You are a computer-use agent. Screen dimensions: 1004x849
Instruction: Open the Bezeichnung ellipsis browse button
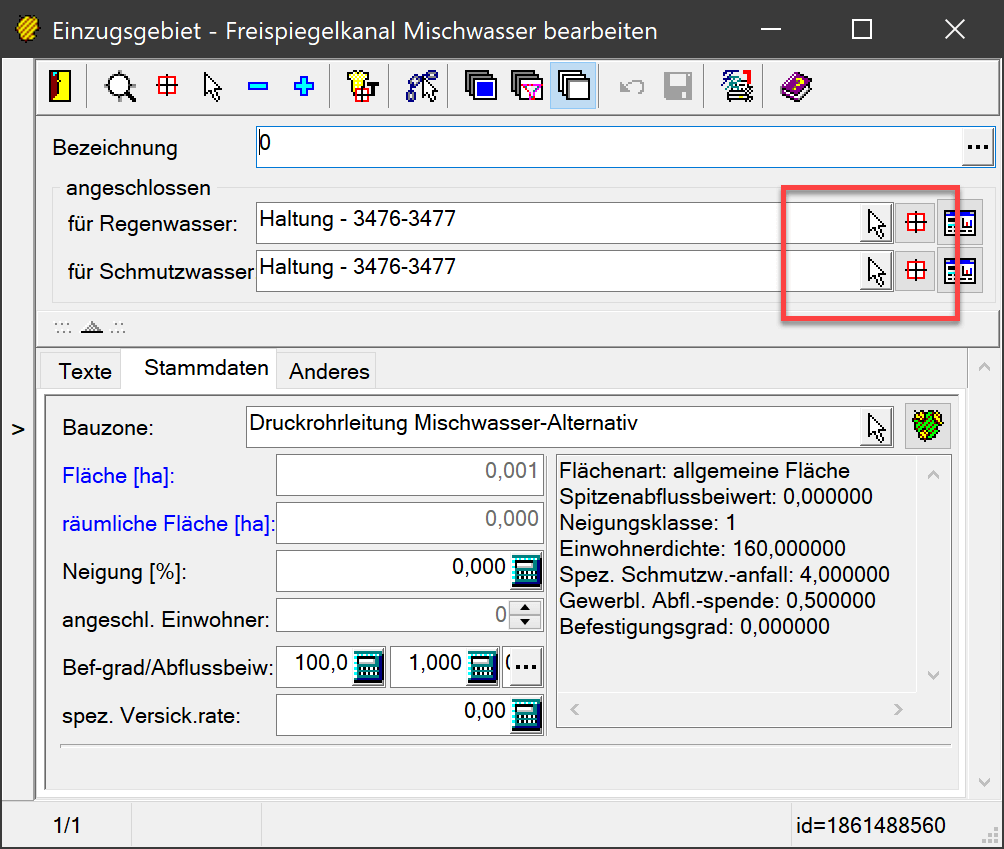pos(977,148)
